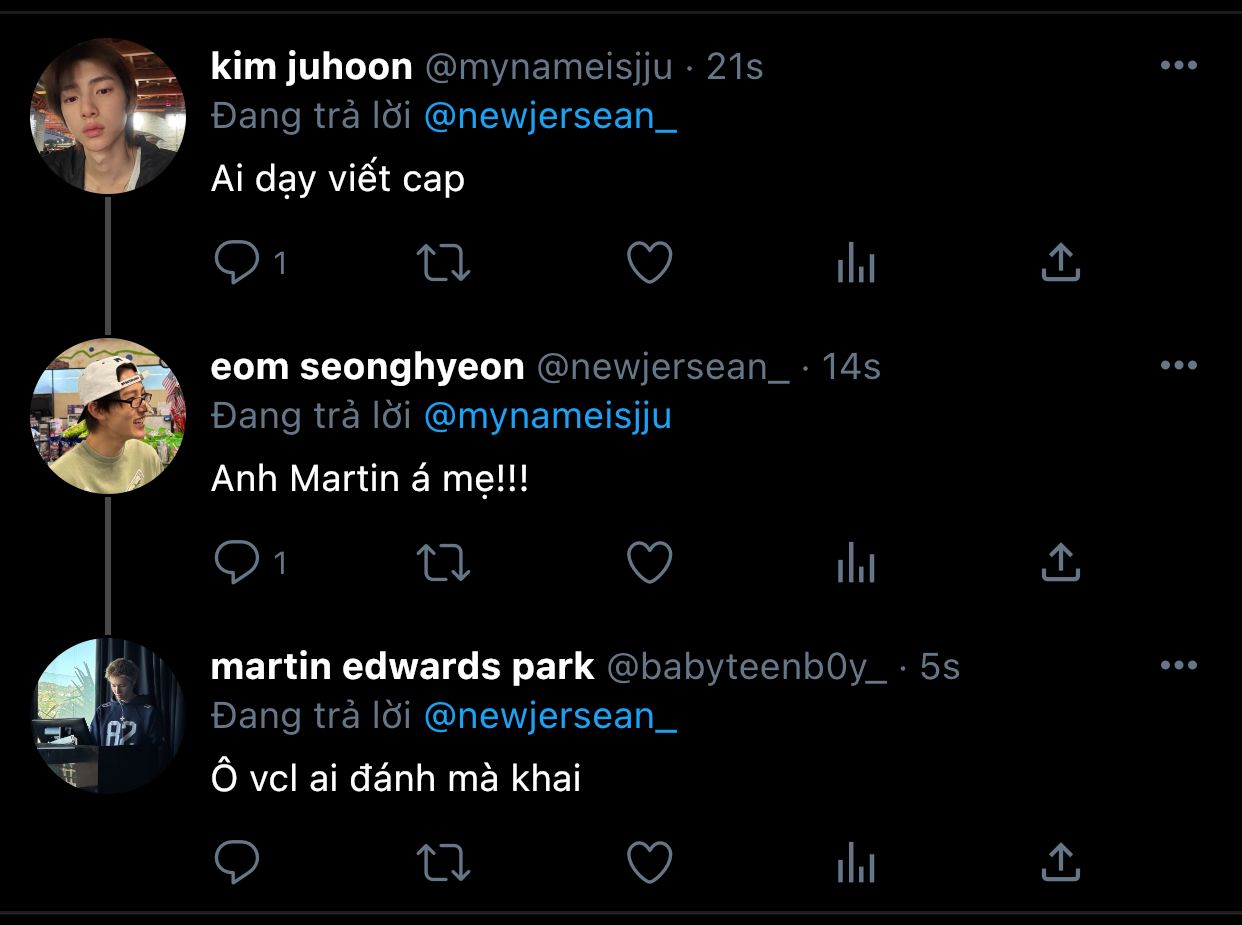Reply to martin edwards park's tweet
The height and width of the screenshot is (925, 1242).
pyautogui.click(x=238, y=862)
